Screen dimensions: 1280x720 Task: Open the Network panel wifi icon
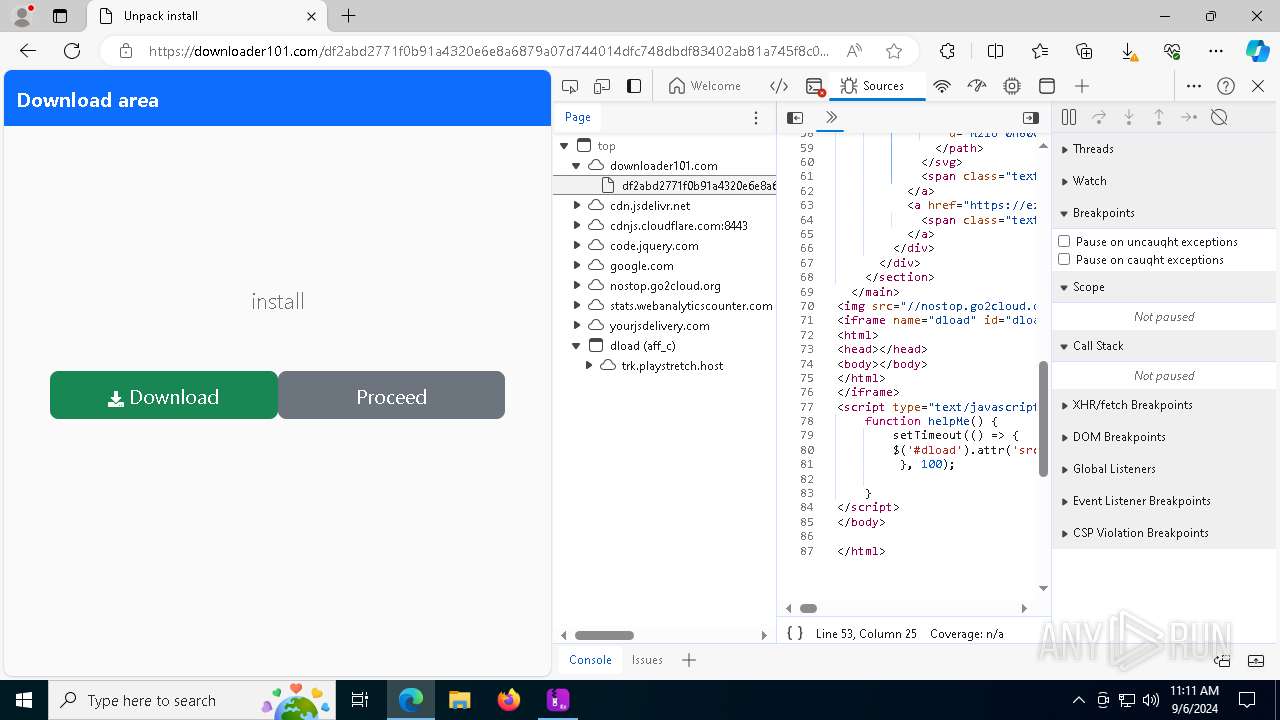coord(941,86)
